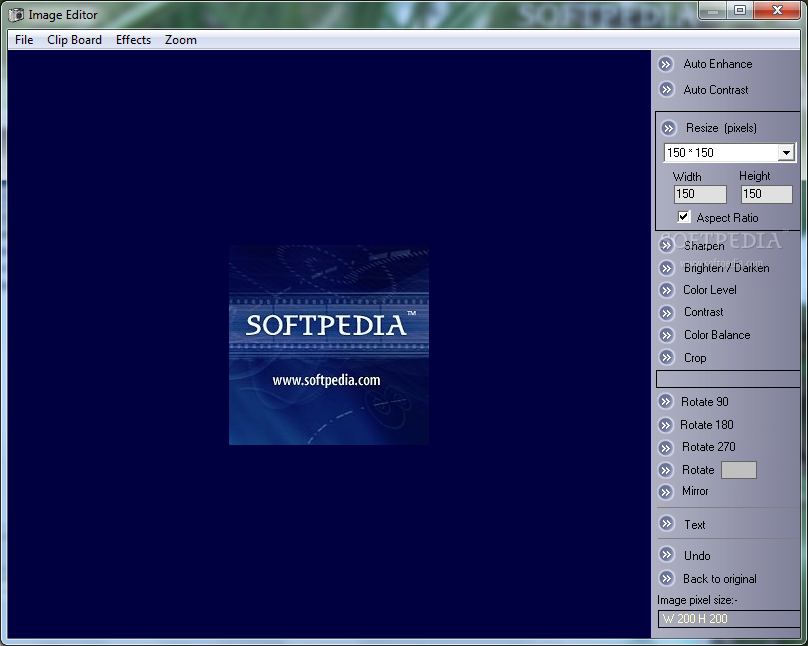Screen dimensions: 808x646
Task: Open the Effects menu
Action: pos(133,40)
